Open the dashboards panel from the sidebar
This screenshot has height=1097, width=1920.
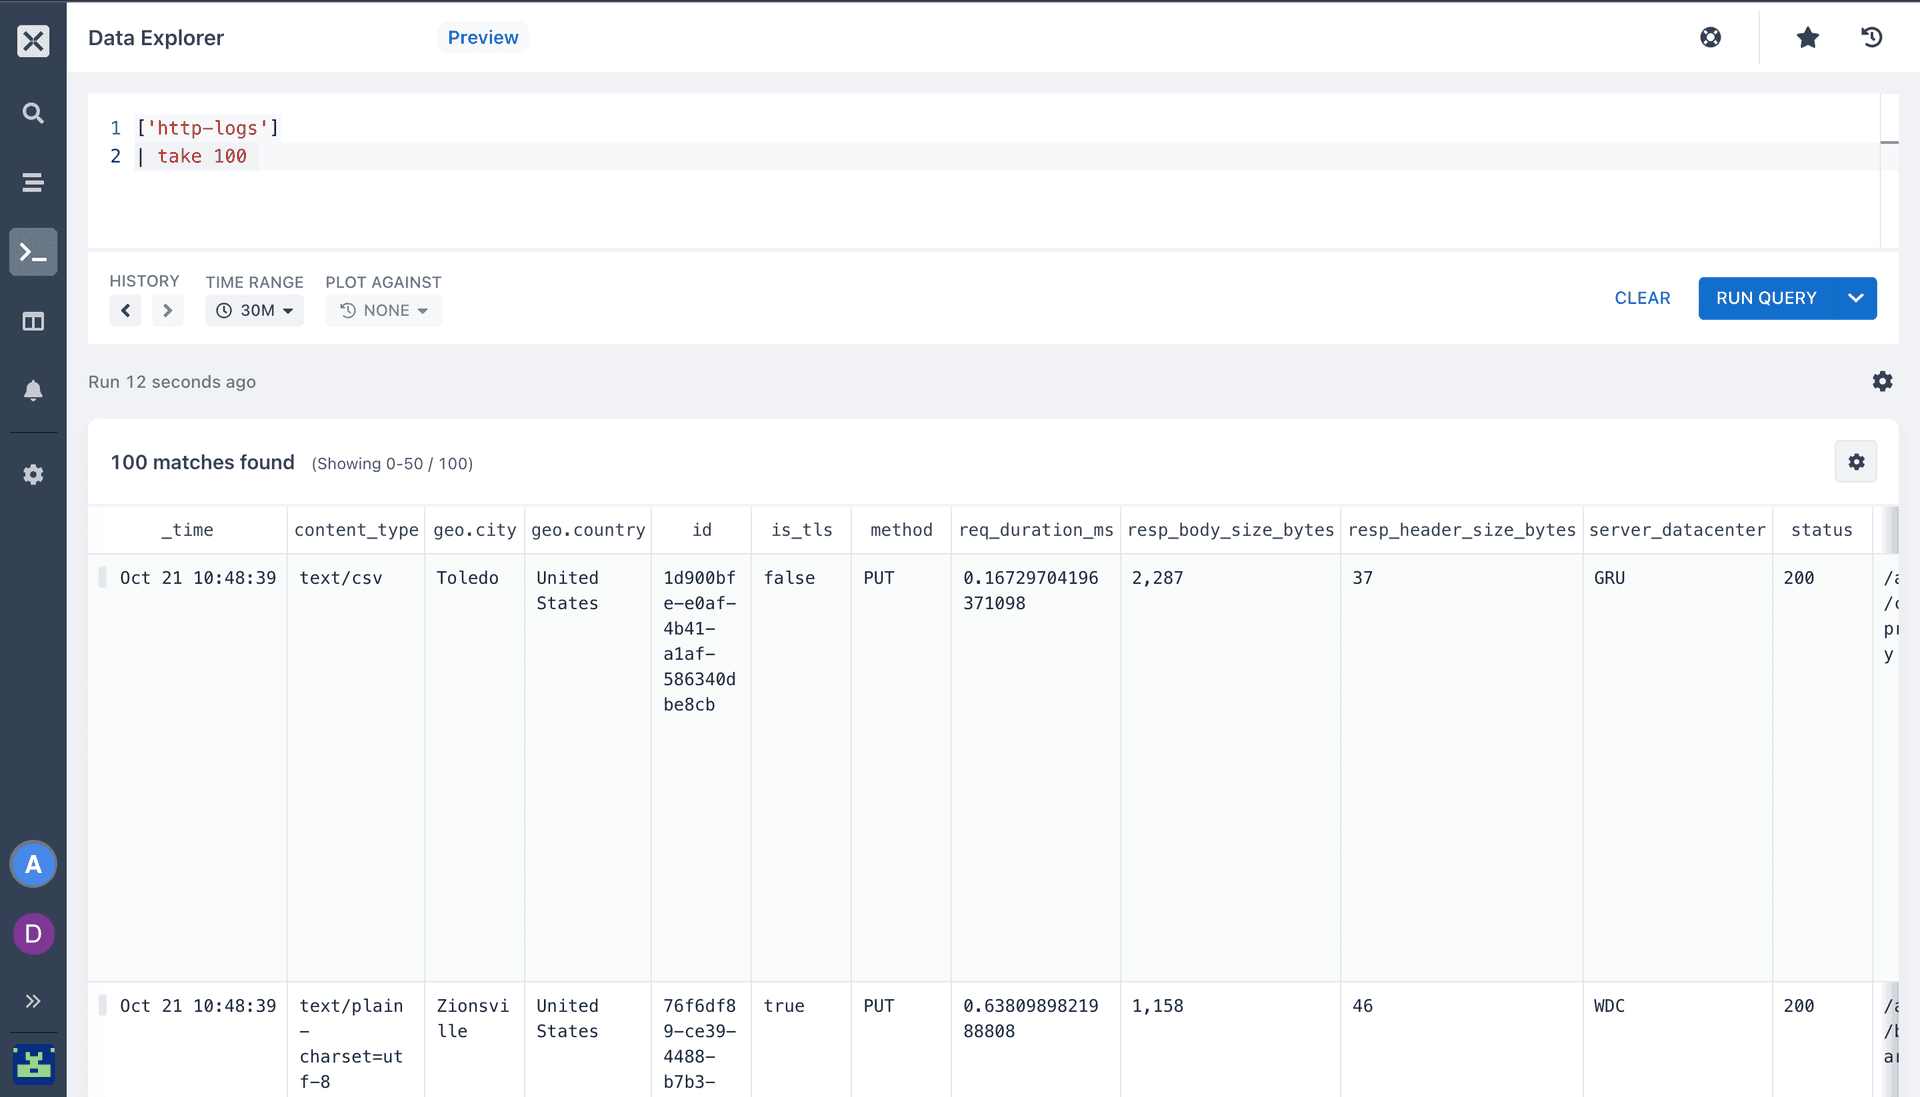pos(33,322)
